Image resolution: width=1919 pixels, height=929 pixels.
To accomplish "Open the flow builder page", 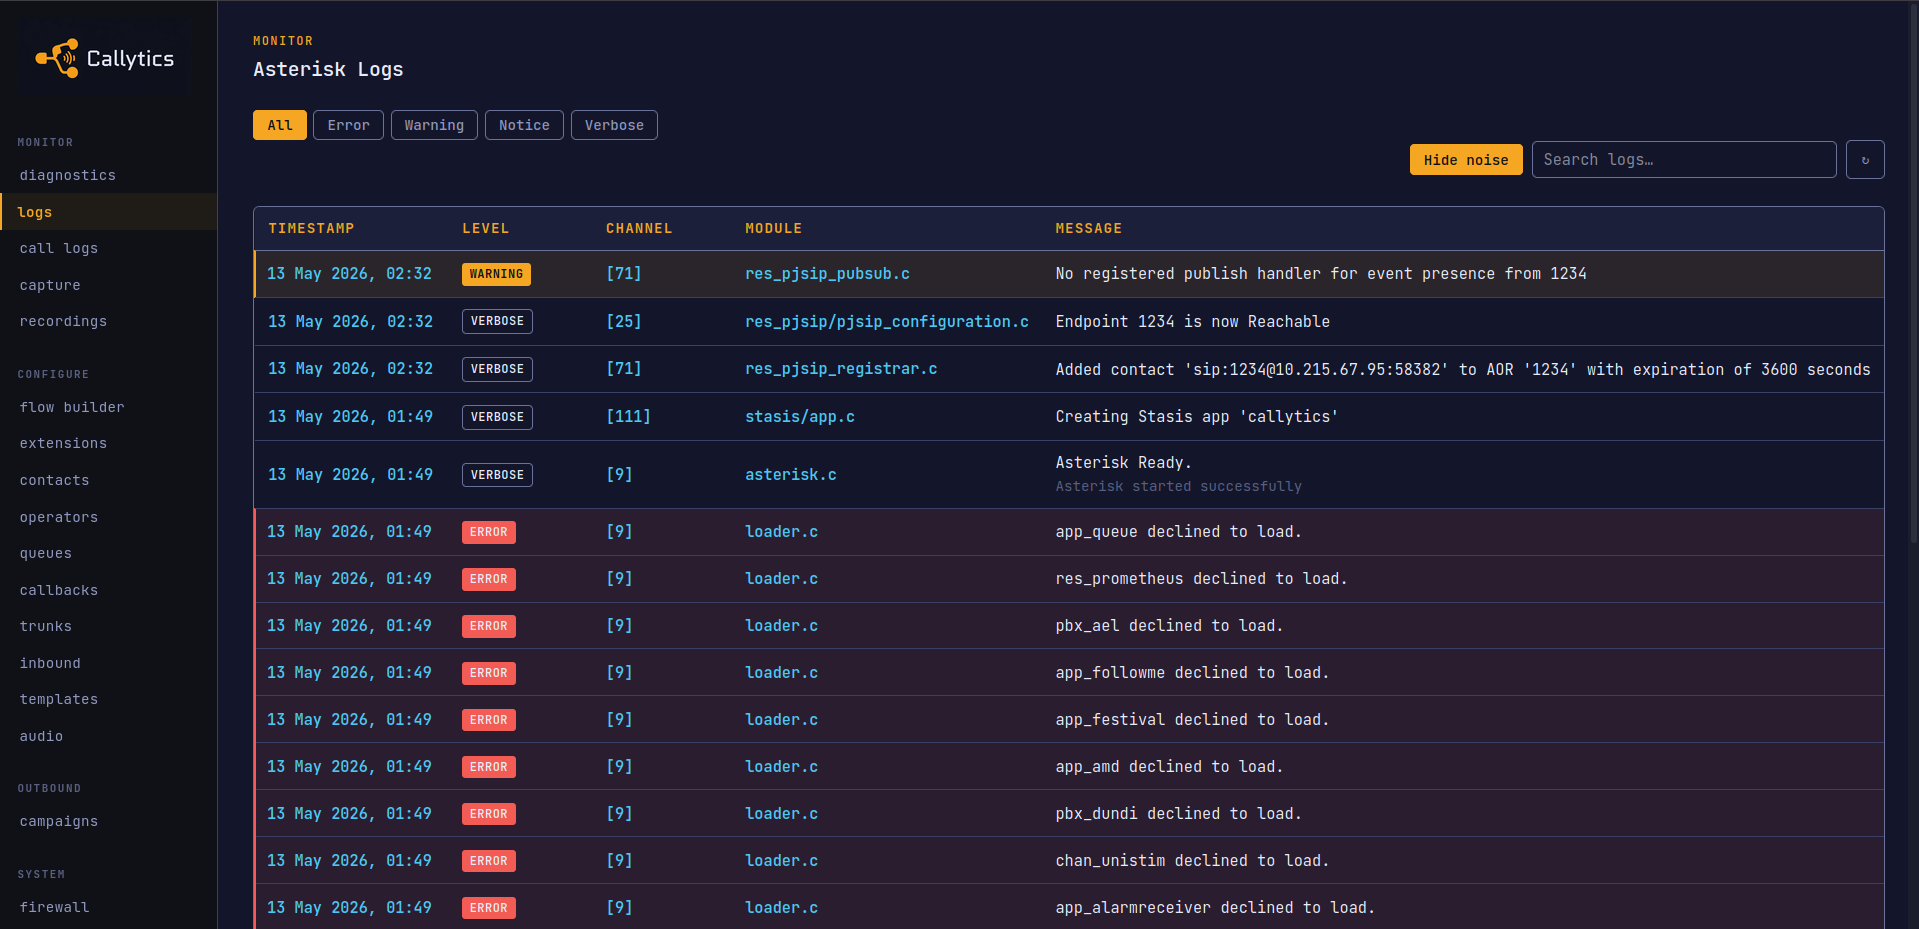I will coord(108,407).
